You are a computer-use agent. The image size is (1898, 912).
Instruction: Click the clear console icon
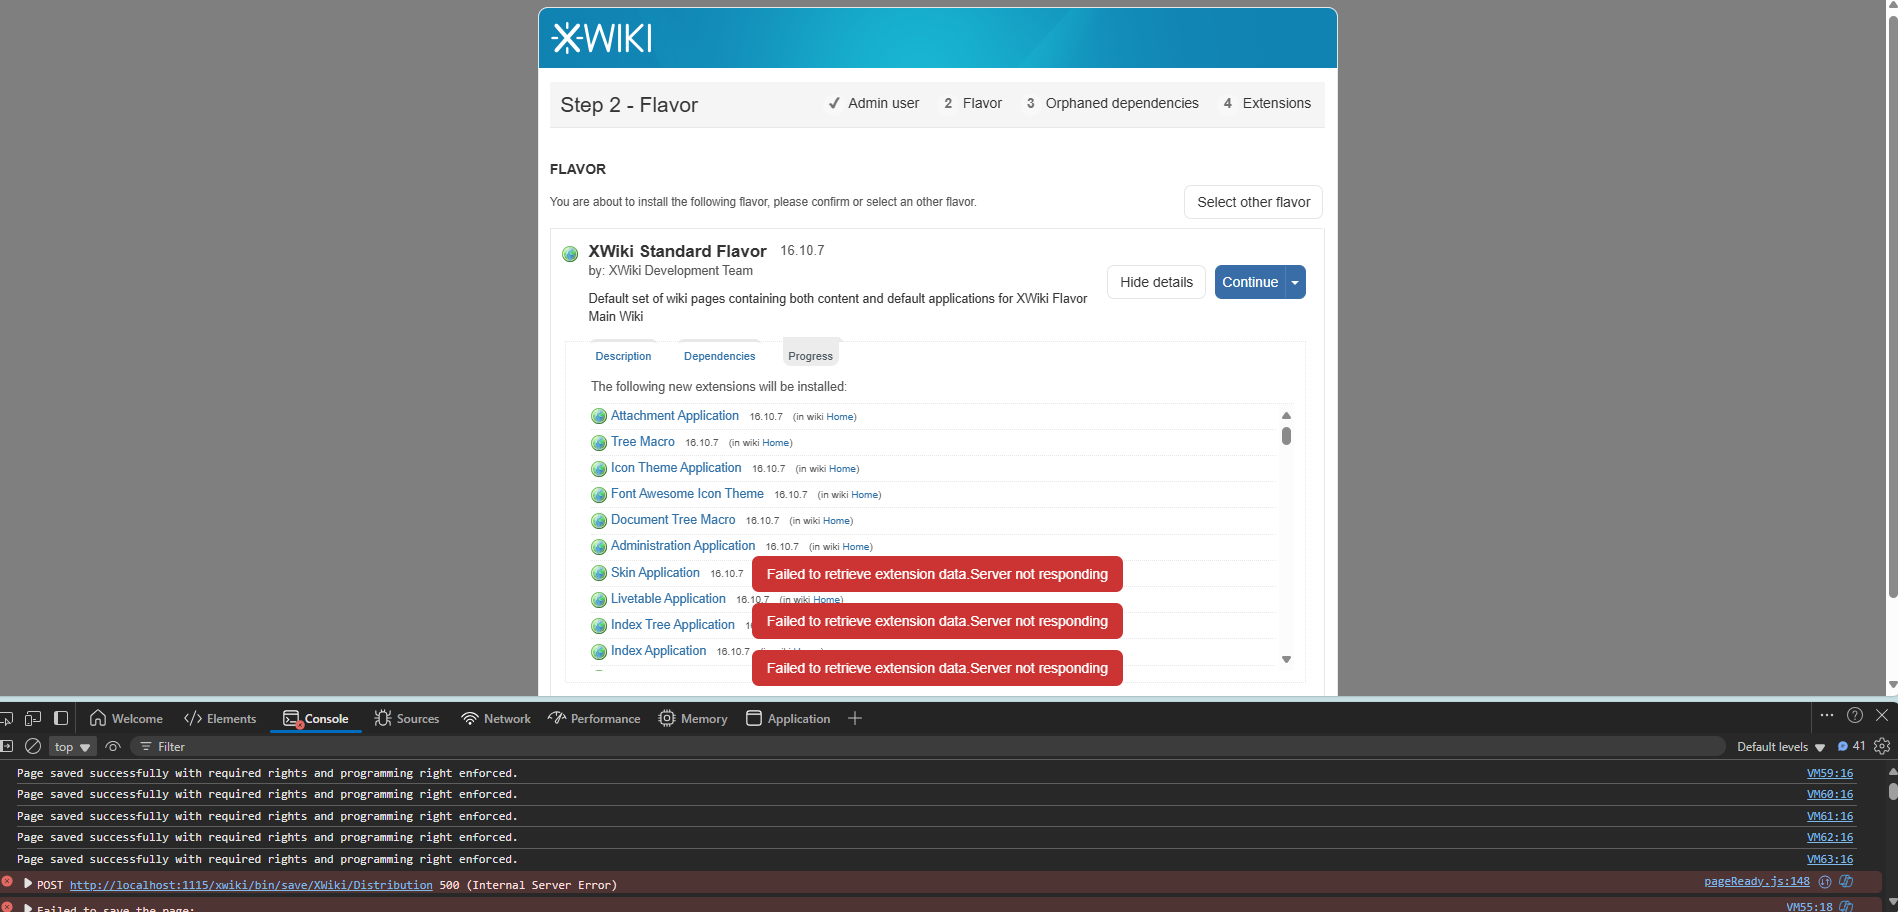33,746
